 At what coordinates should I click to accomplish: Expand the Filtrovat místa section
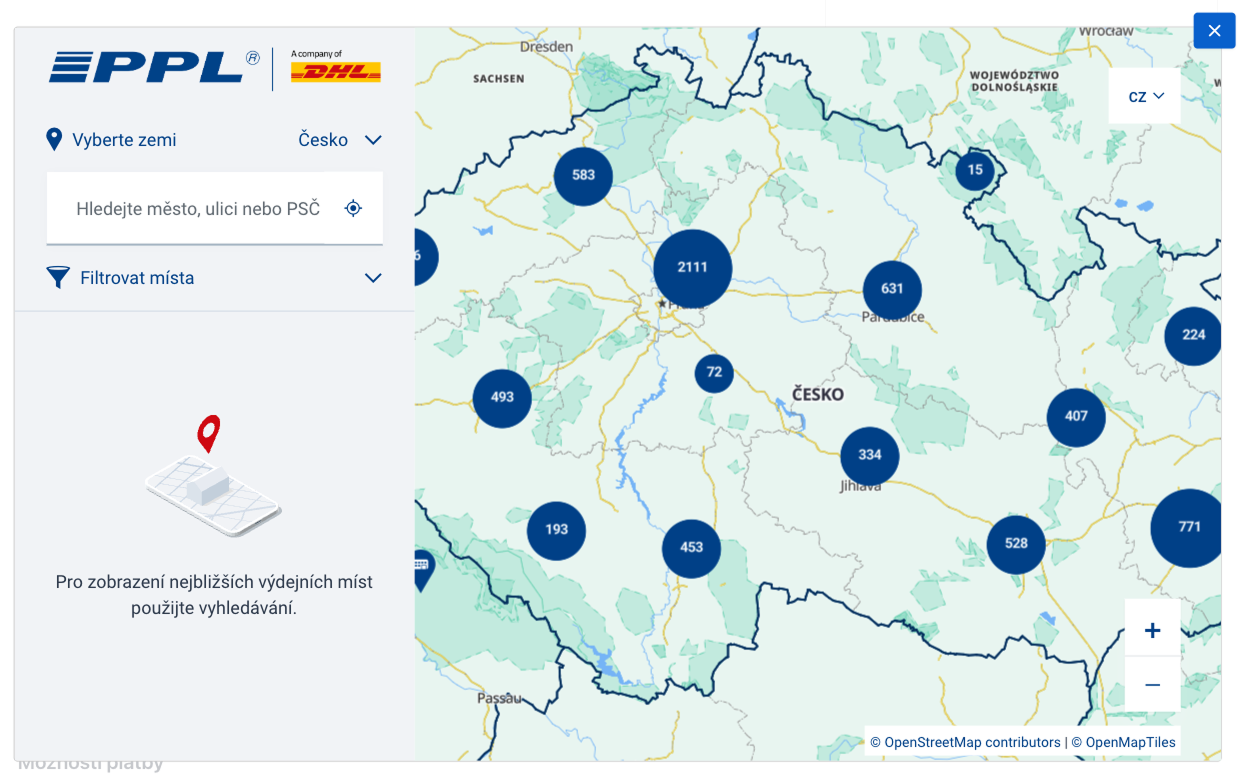click(x=214, y=278)
